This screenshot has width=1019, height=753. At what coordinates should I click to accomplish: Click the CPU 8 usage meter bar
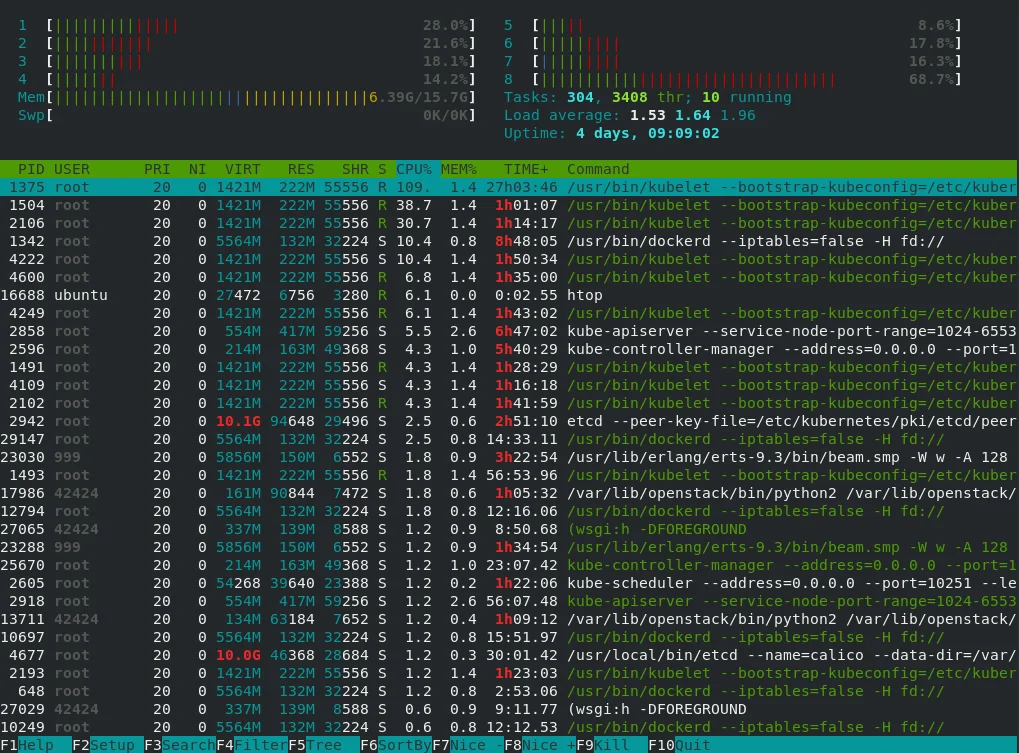(x=745, y=79)
